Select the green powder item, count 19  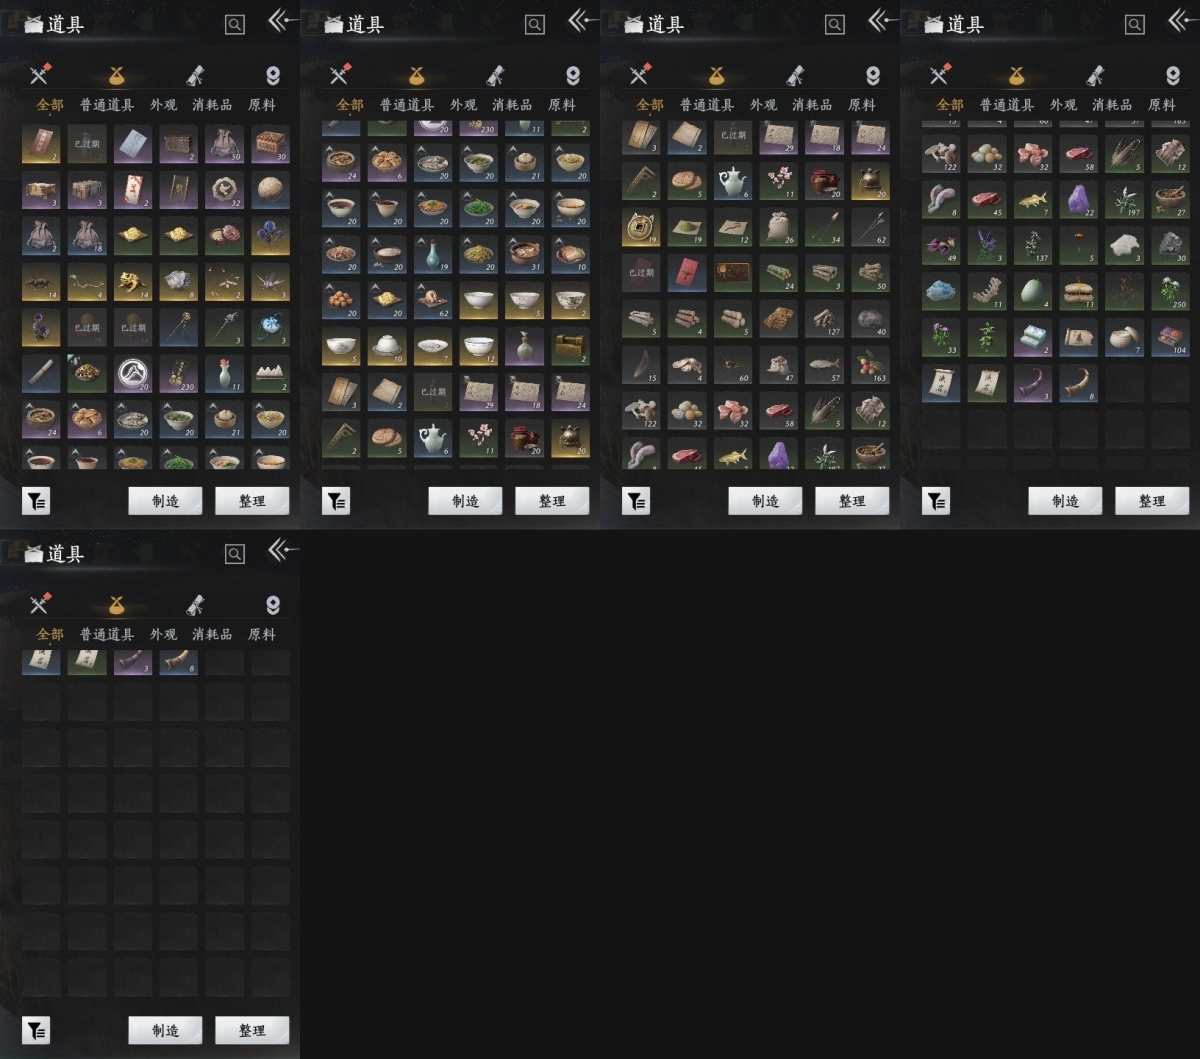(687, 229)
